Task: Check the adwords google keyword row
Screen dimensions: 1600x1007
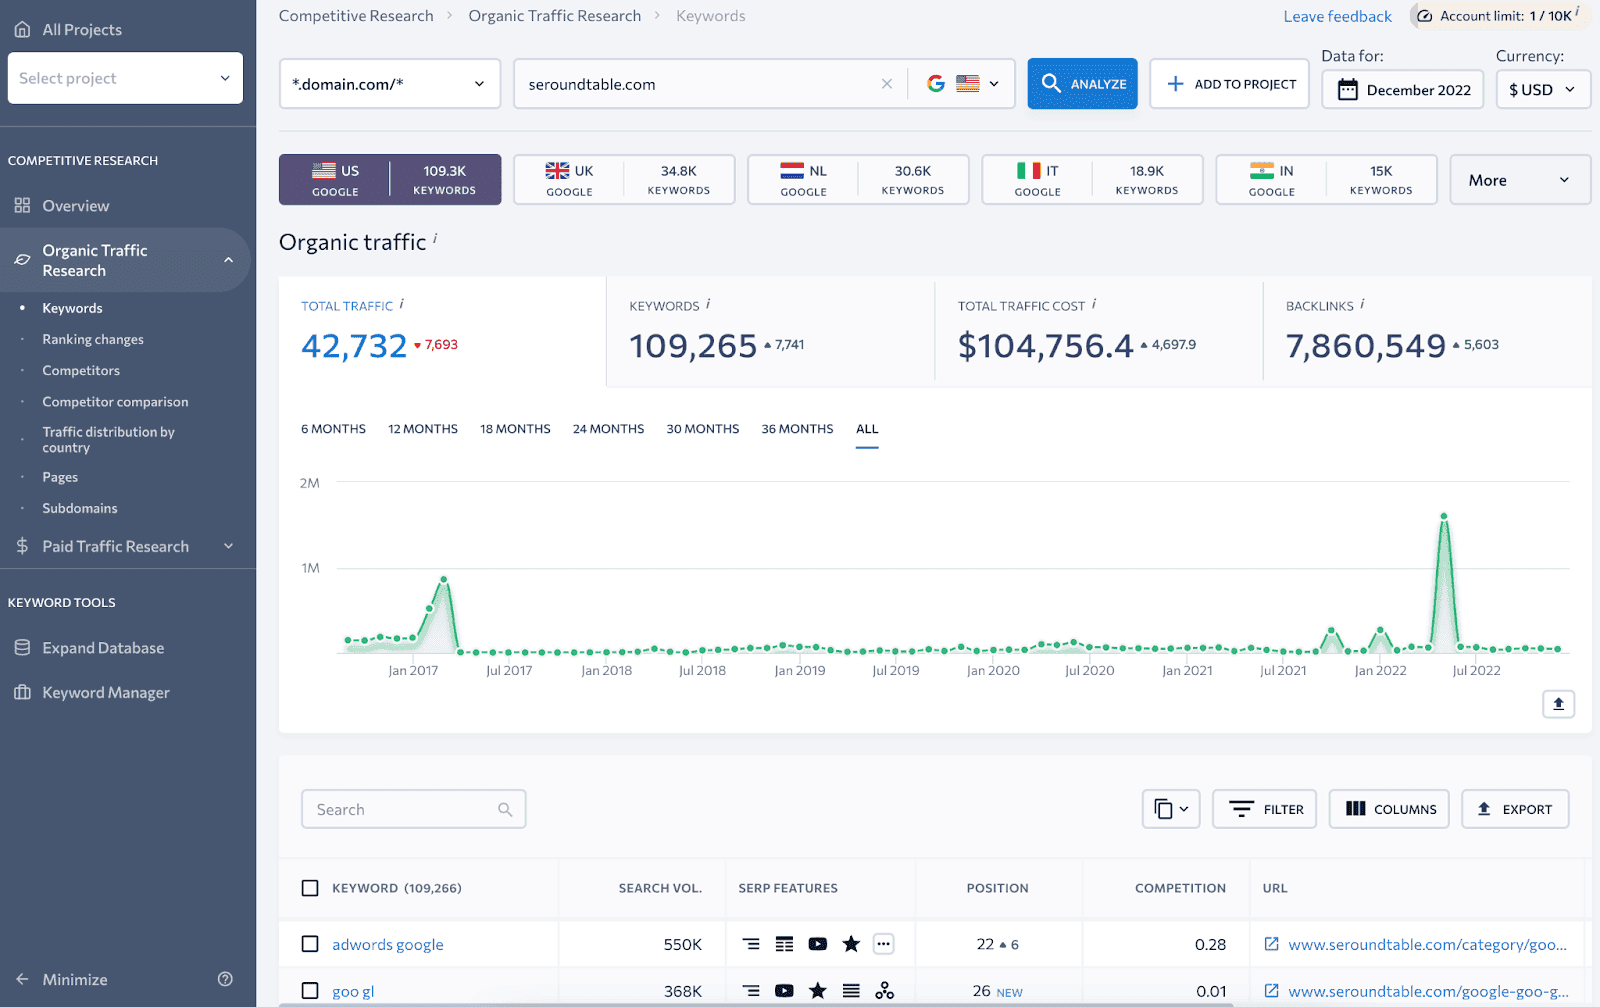Action: click(x=309, y=943)
